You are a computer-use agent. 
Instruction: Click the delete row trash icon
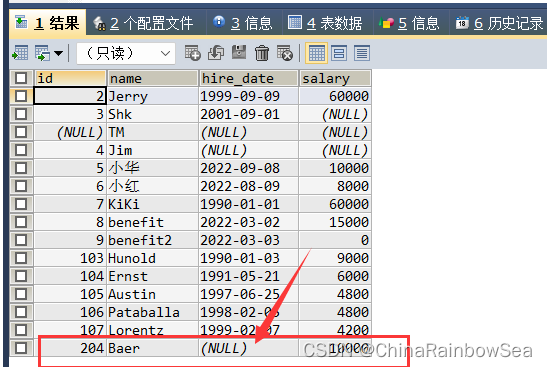262,53
